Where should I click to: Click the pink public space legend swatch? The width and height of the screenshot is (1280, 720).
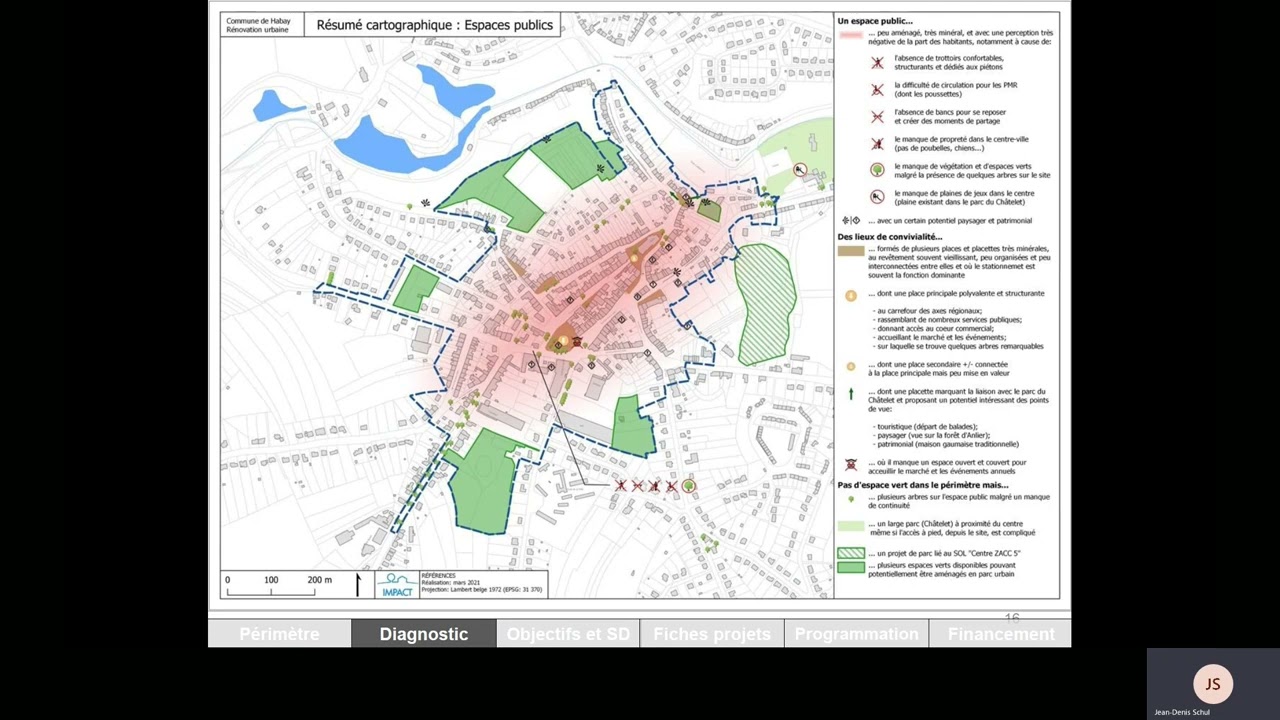click(x=851, y=34)
